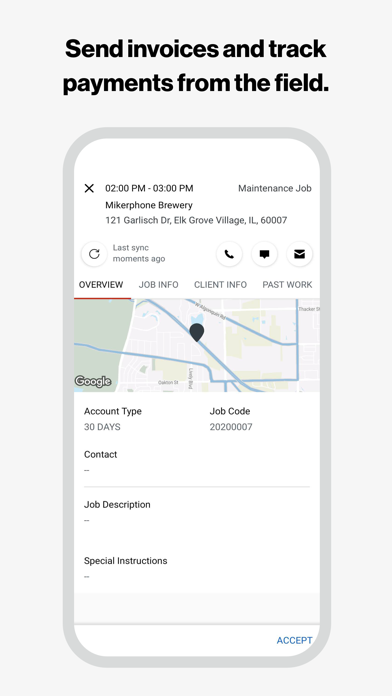Open the Google map preview
Image resolution: width=392 pixels, height=696 pixels.
197,345
